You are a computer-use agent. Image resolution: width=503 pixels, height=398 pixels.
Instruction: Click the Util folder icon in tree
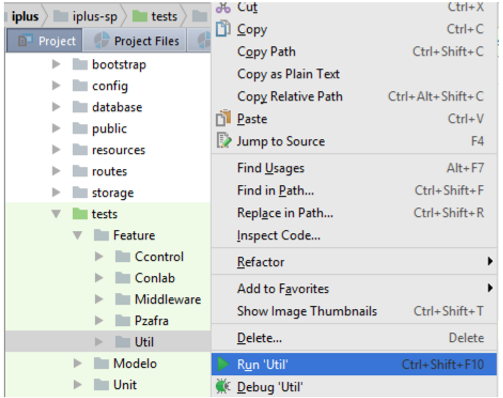(x=123, y=342)
